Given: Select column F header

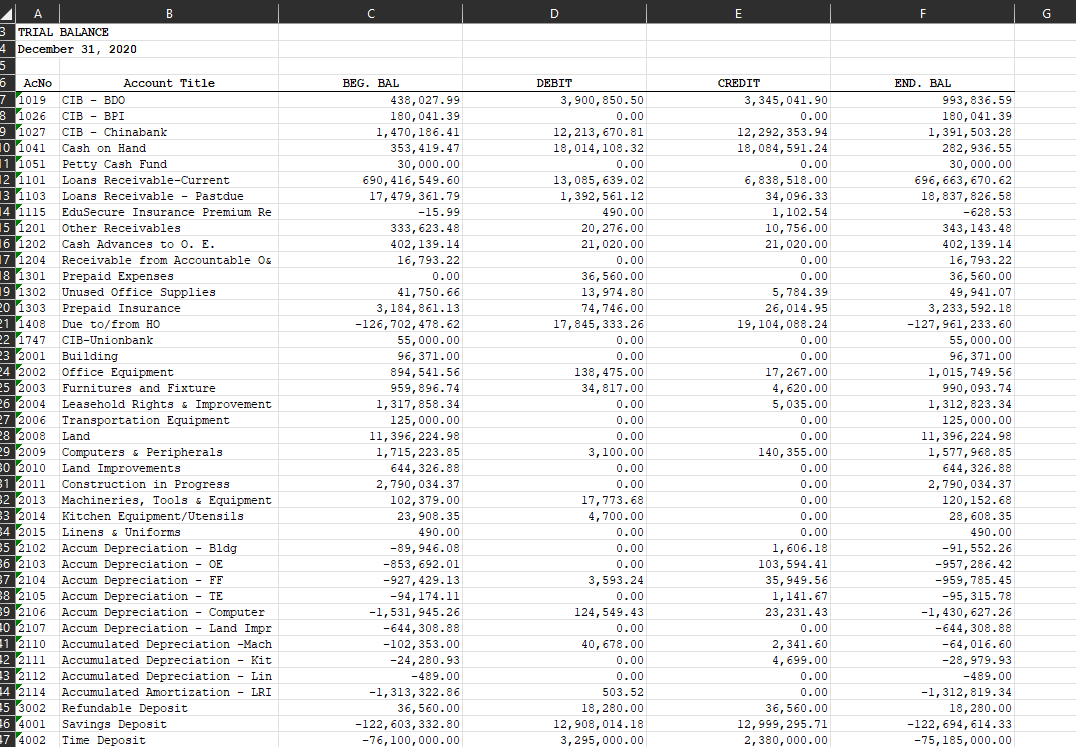Looking at the screenshot, I should click(922, 13).
